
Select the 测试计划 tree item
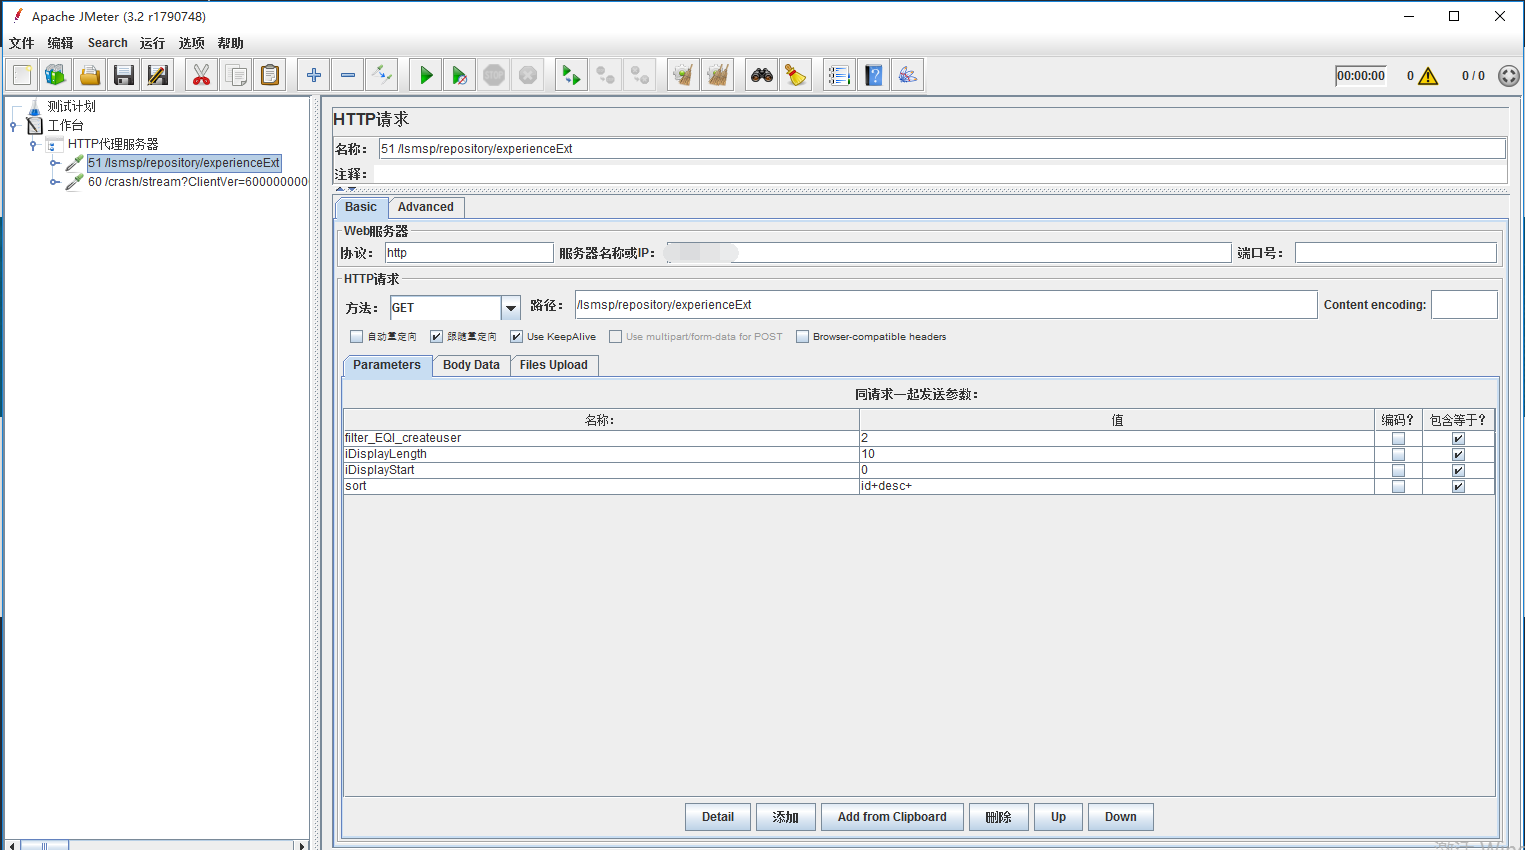72,106
